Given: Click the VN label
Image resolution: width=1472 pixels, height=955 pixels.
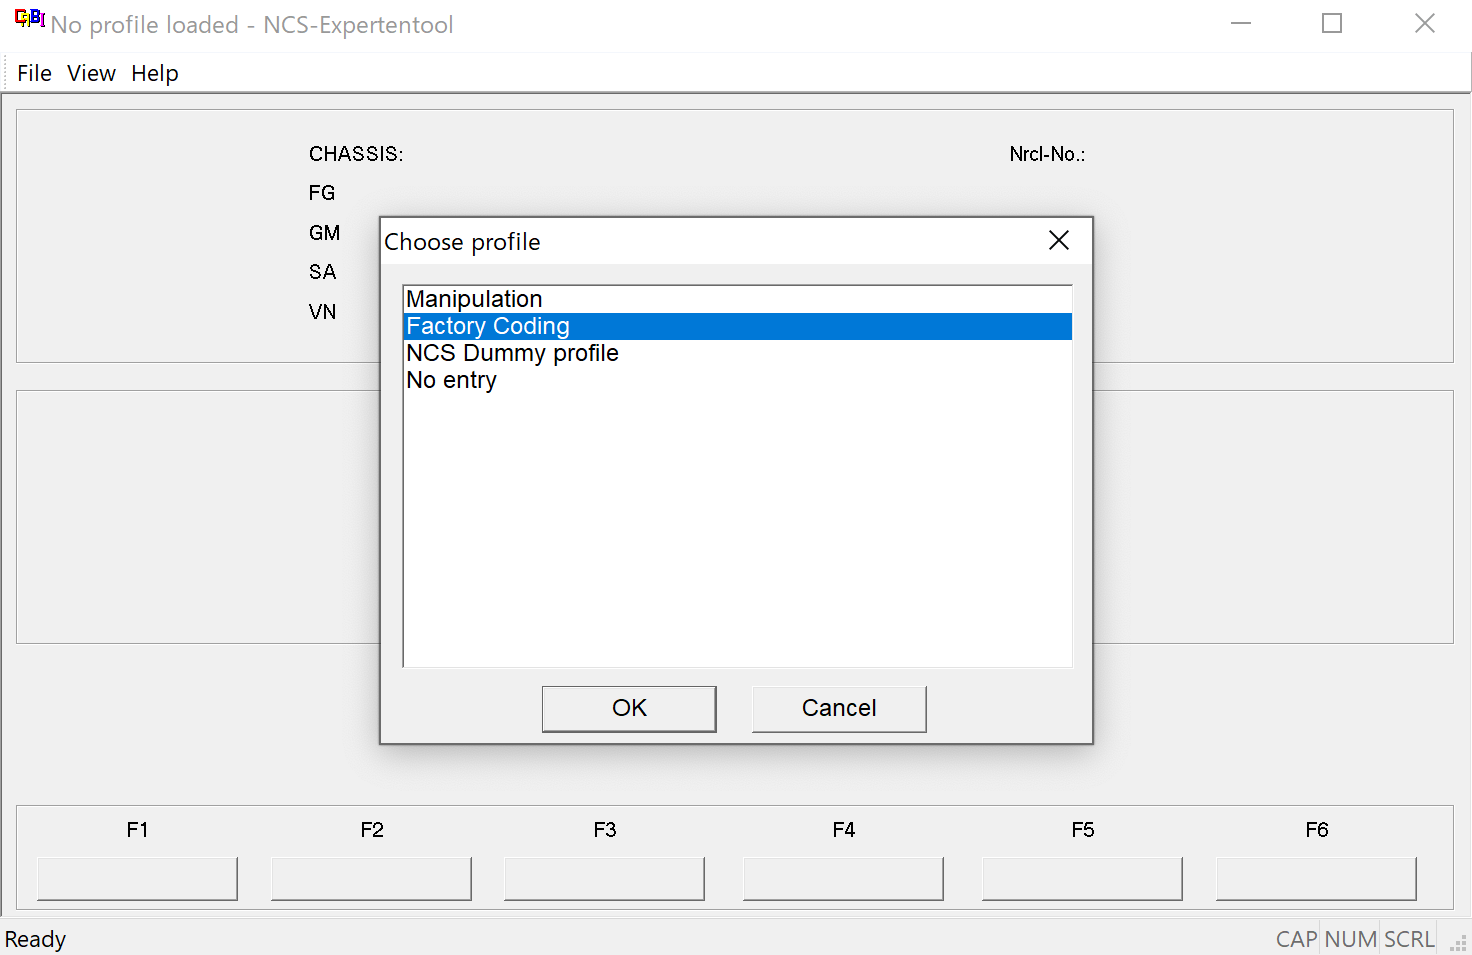Looking at the screenshot, I should [x=322, y=312].
